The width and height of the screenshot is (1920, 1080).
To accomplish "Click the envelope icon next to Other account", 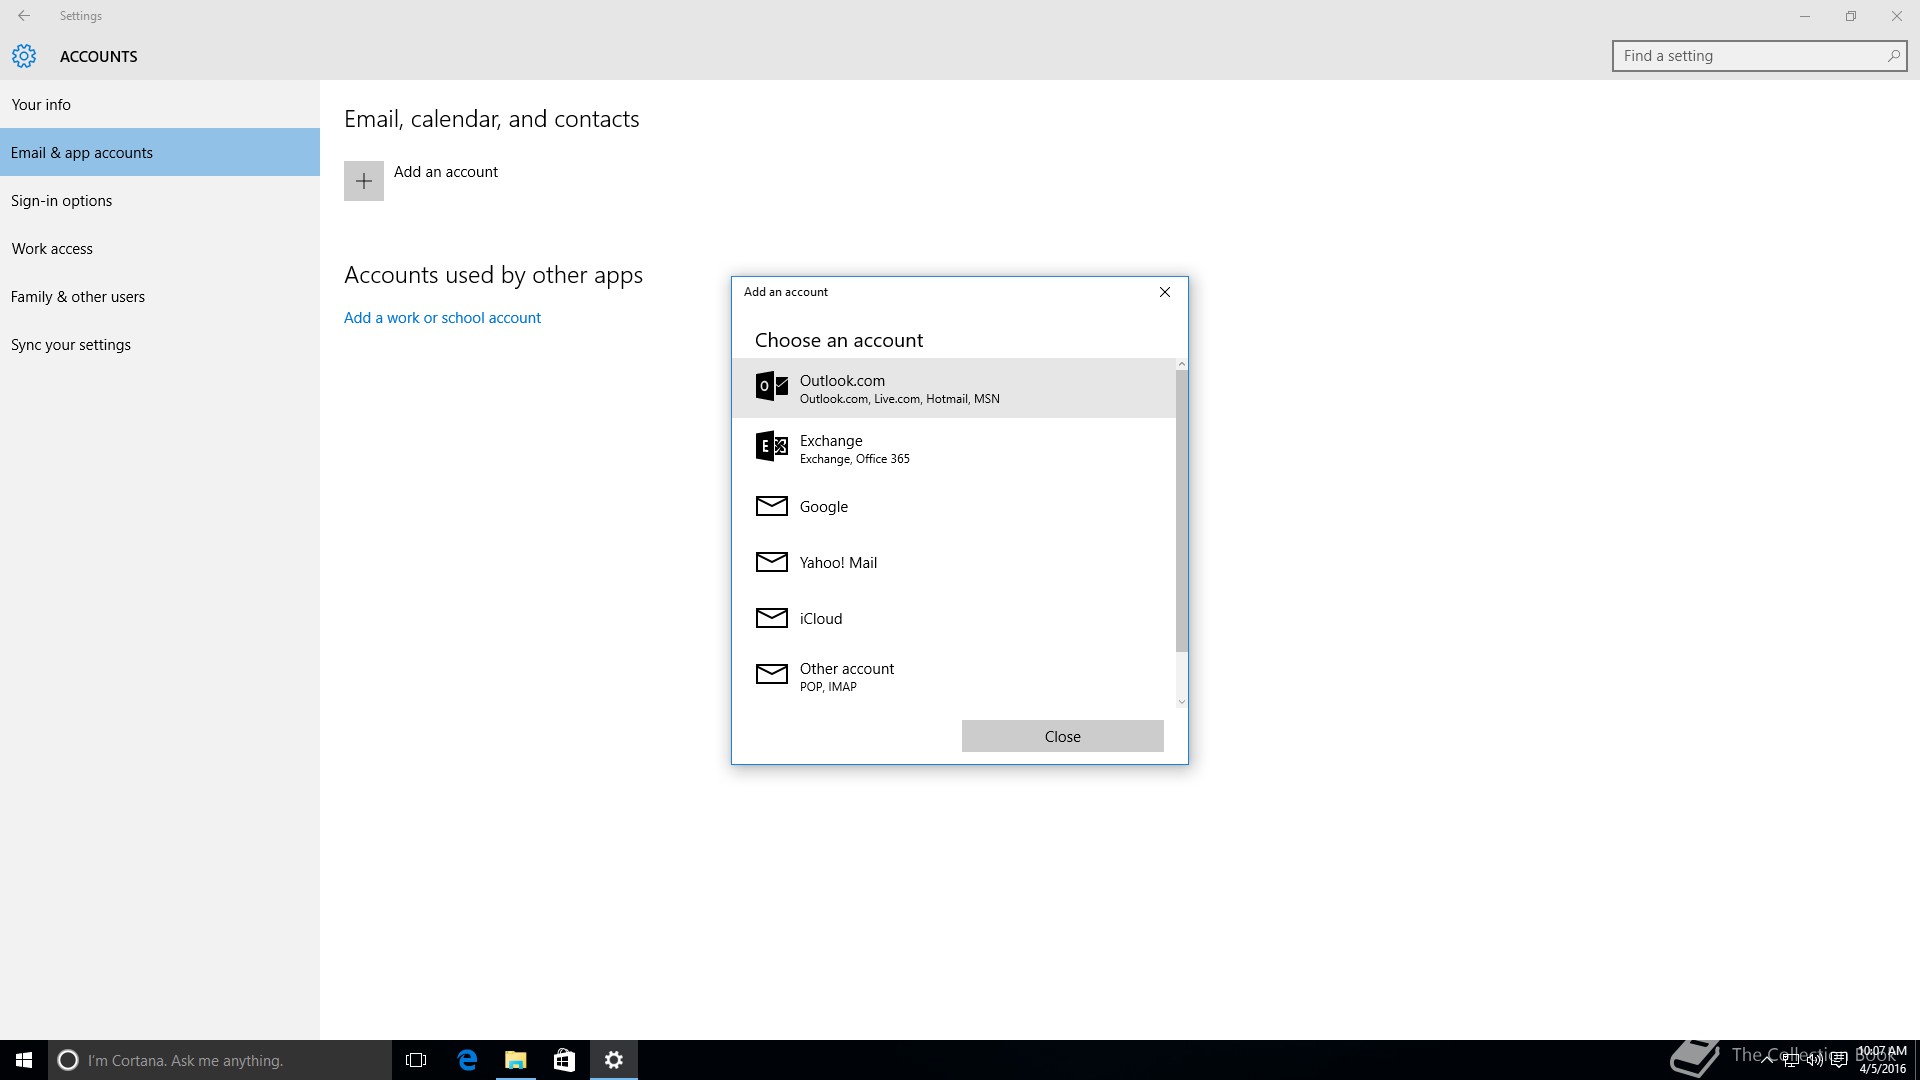I will (x=771, y=674).
